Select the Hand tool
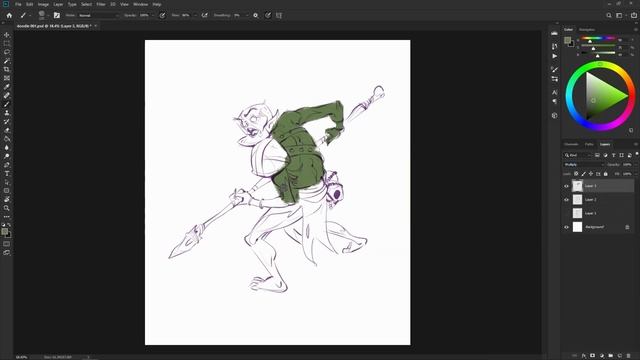 point(7,199)
